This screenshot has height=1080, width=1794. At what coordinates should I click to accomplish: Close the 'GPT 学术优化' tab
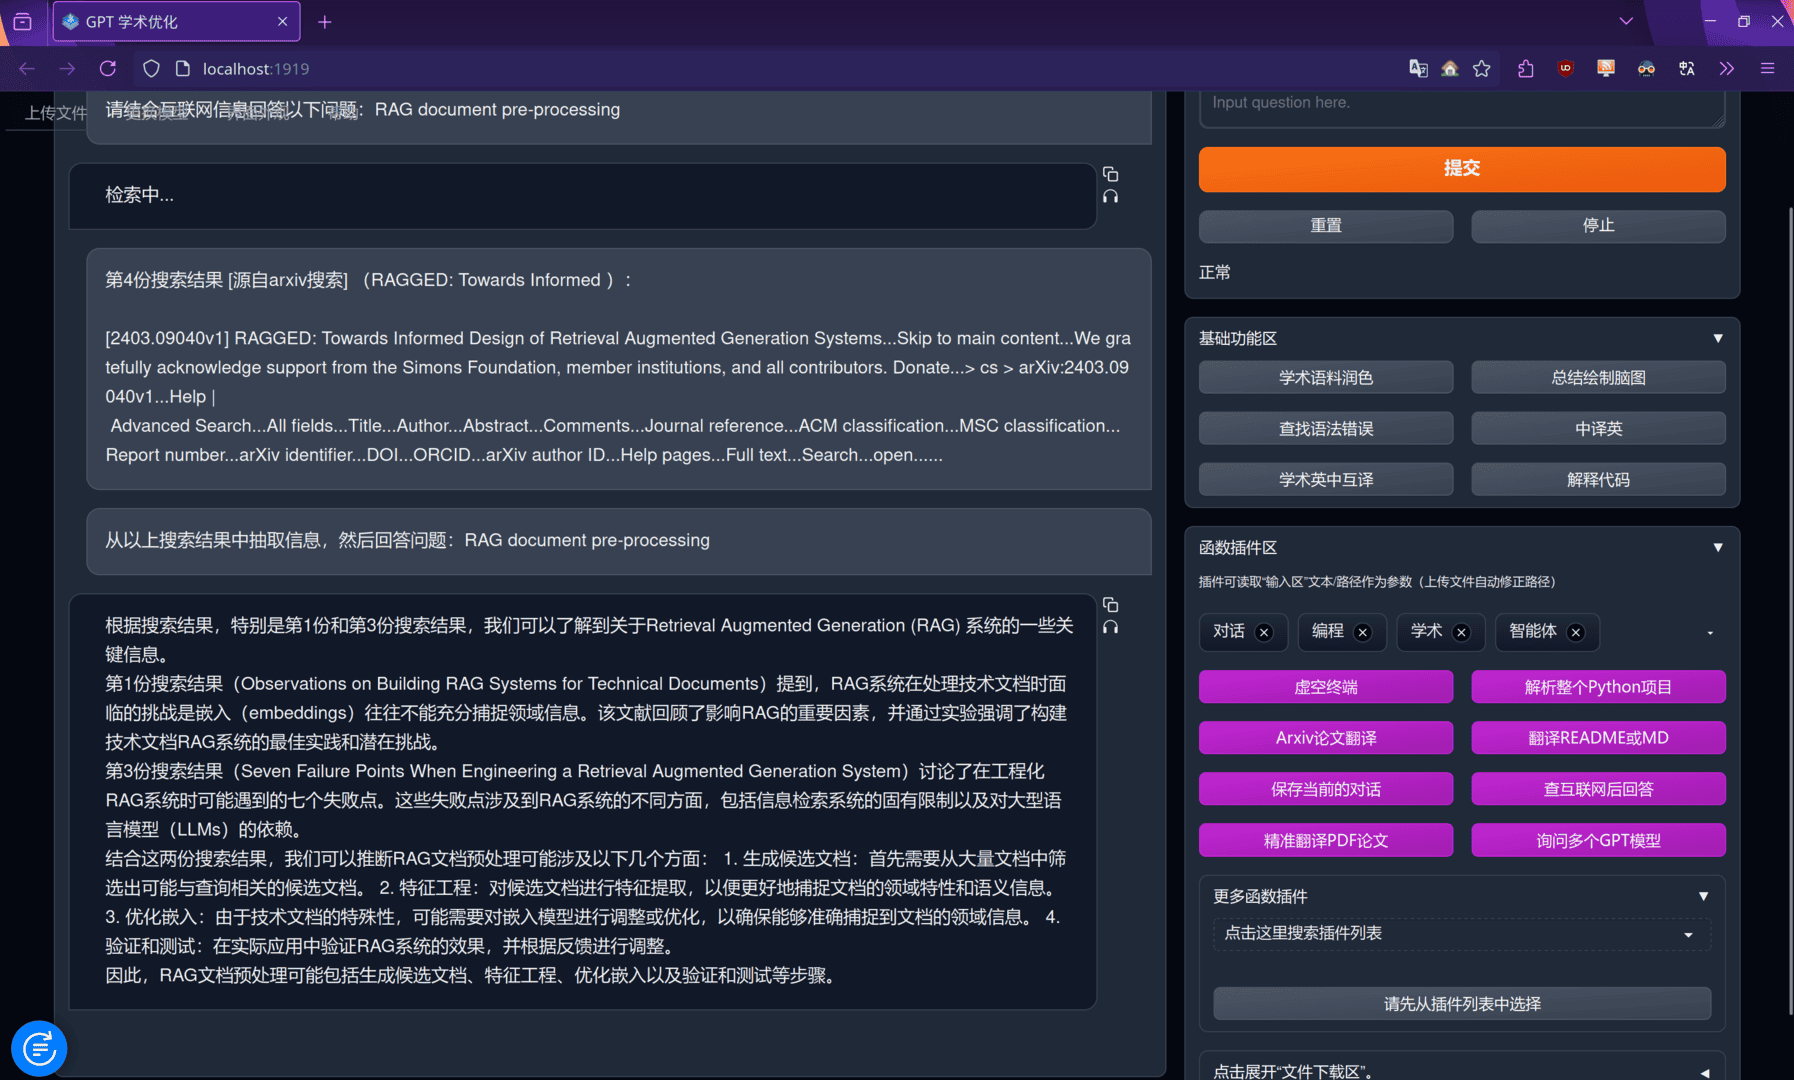click(282, 22)
